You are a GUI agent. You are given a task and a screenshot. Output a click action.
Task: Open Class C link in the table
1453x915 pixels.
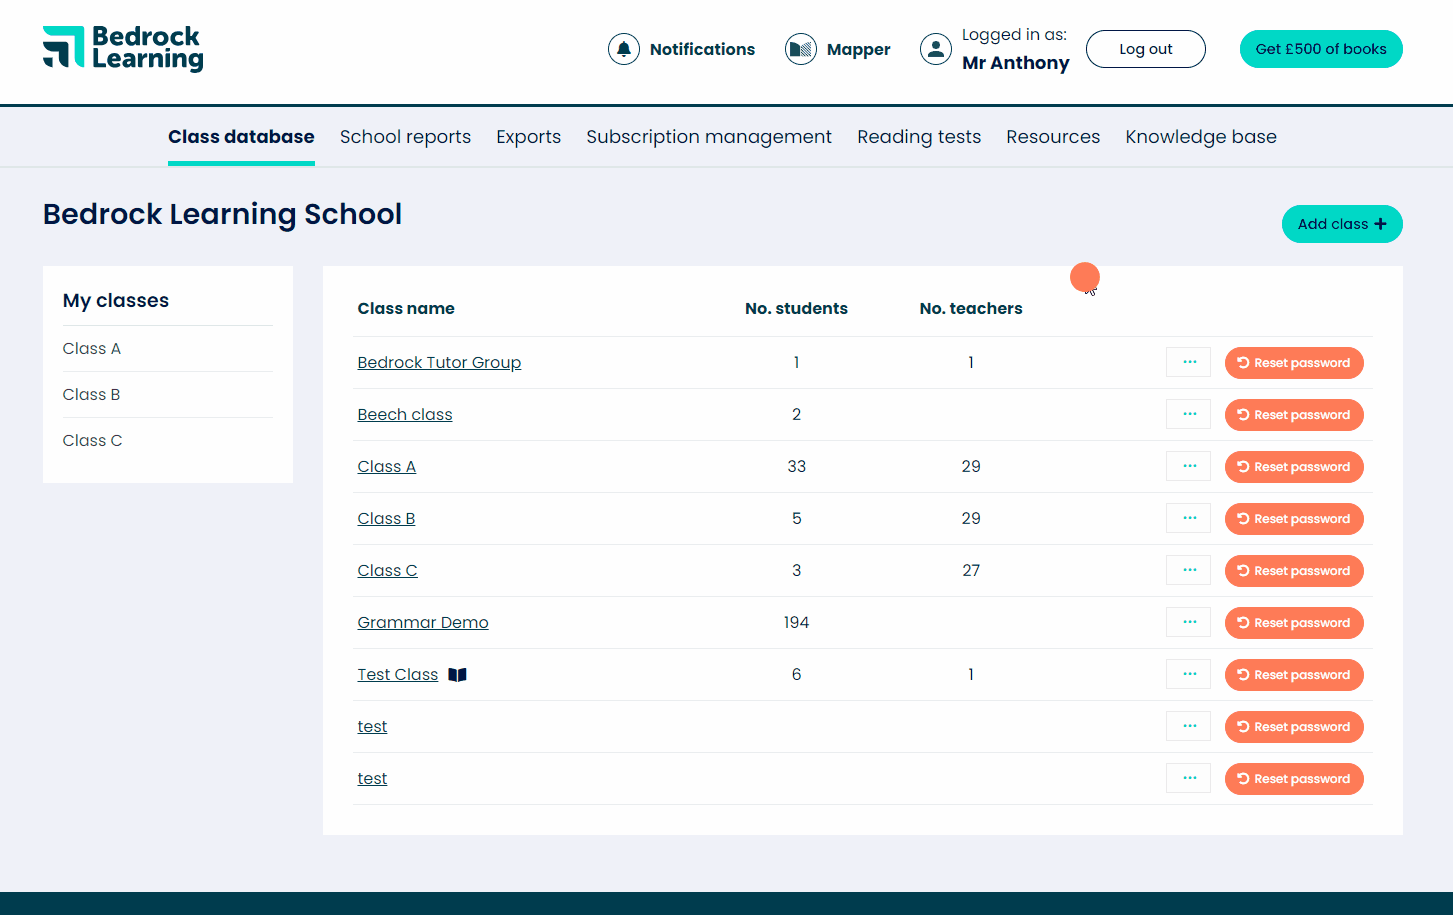(x=387, y=570)
